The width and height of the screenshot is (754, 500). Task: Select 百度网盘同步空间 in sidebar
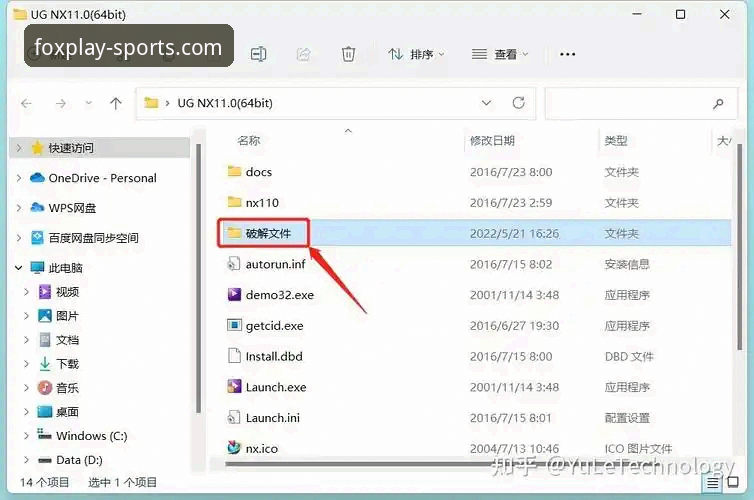tap(93, 238)
